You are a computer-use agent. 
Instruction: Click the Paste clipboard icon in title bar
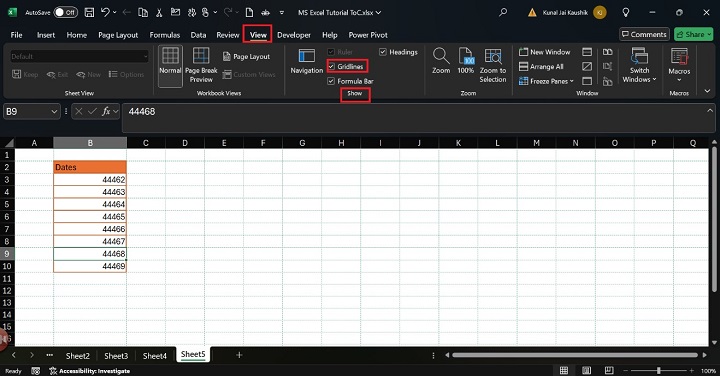coord(143,13)
